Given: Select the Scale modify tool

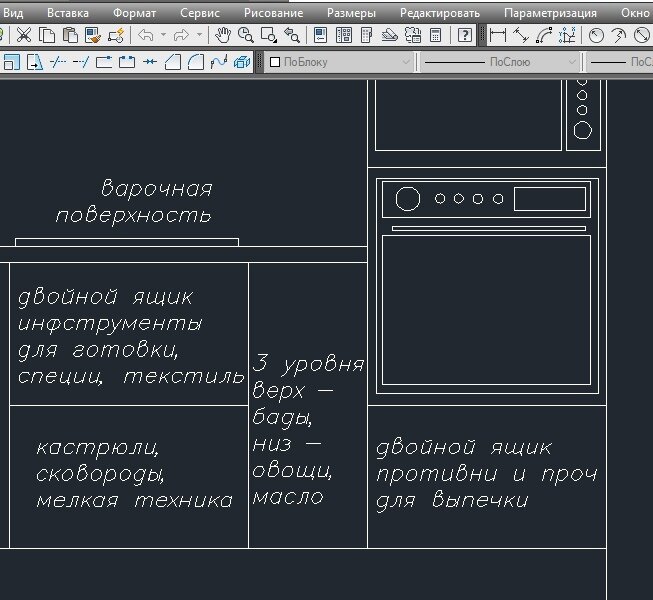Looking at the screenshot, I should pos(12,62).
